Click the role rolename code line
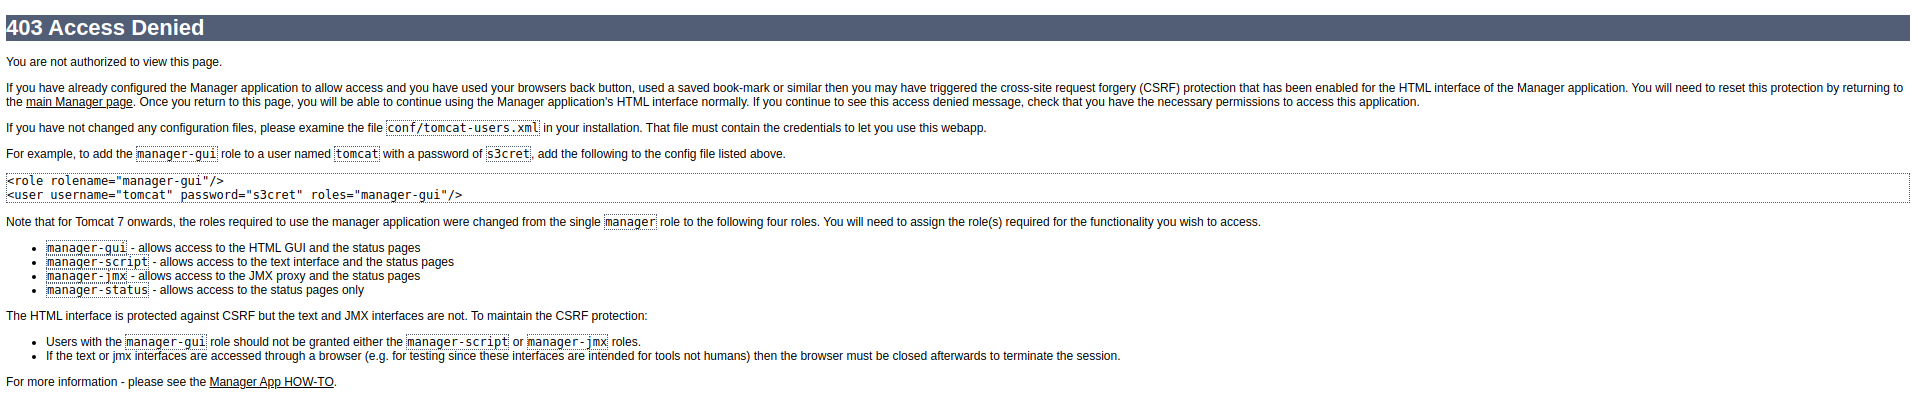The height and width of the screenshot is (412, 1918). [115, 181]
